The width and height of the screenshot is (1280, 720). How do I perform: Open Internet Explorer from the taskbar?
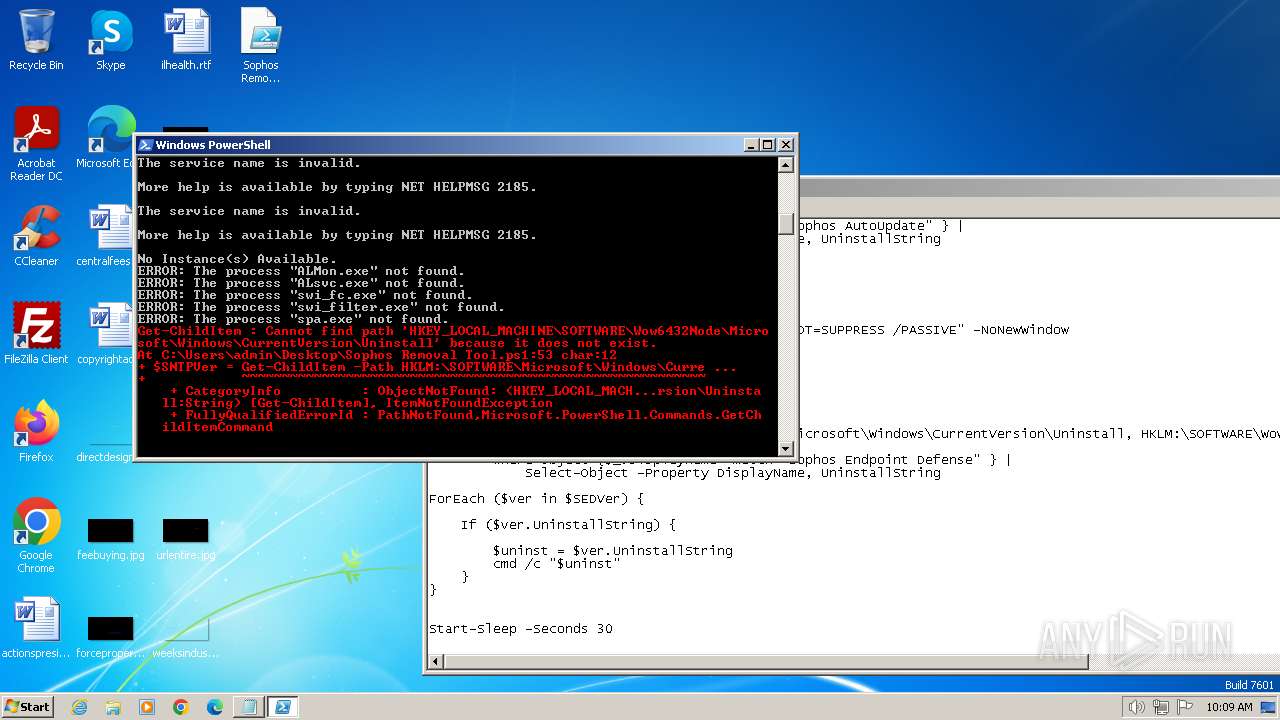pos(79,707)
